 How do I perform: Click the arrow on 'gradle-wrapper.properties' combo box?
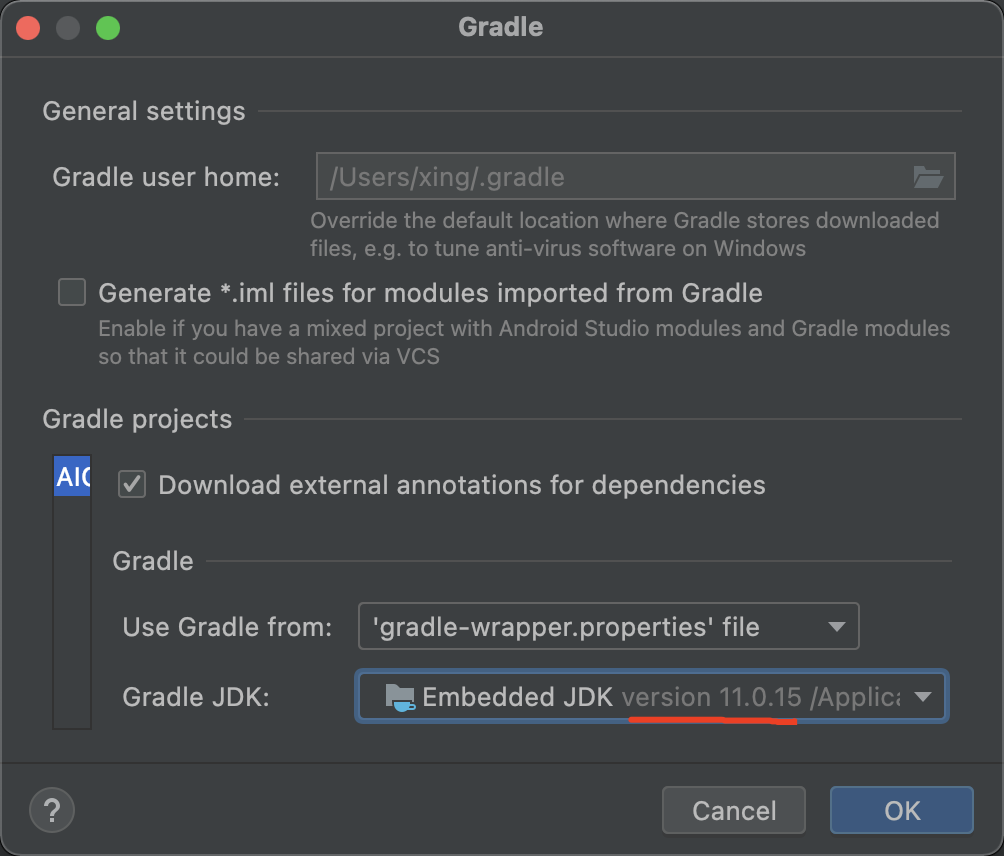(x=836, y=628)
